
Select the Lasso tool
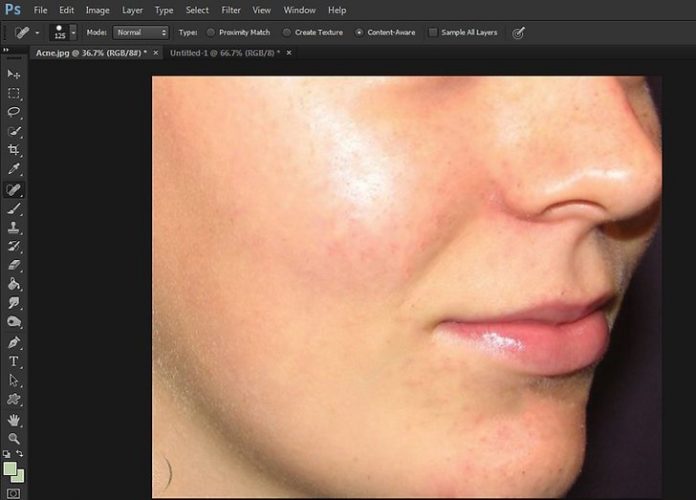(14, 112)
